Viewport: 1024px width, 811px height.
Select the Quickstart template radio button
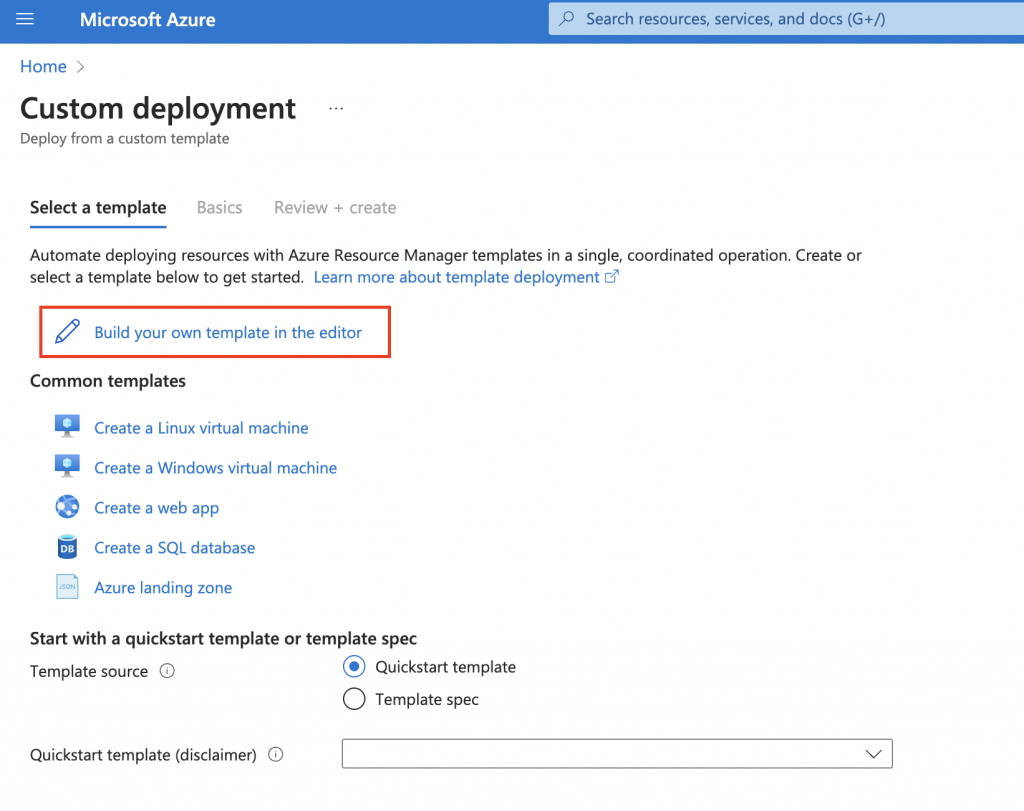pos(354,667)
